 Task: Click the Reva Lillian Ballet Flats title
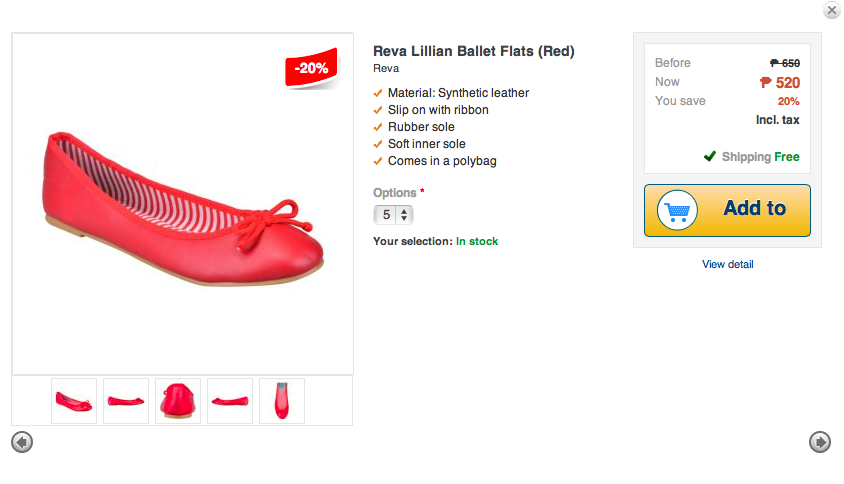point(474,51)
